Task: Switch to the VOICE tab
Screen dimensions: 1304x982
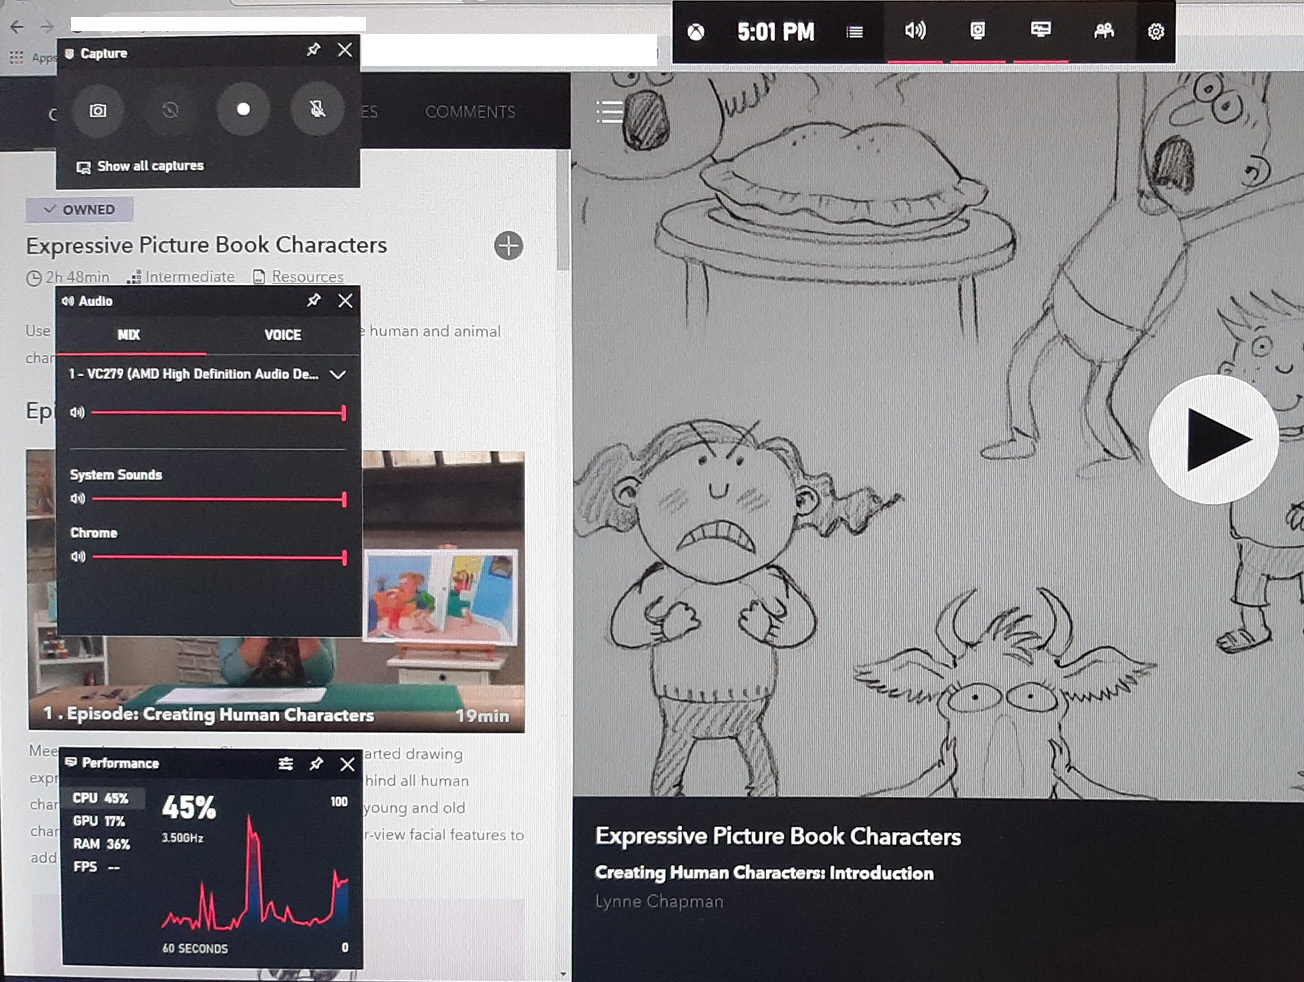Action: (x=282, y=335)
